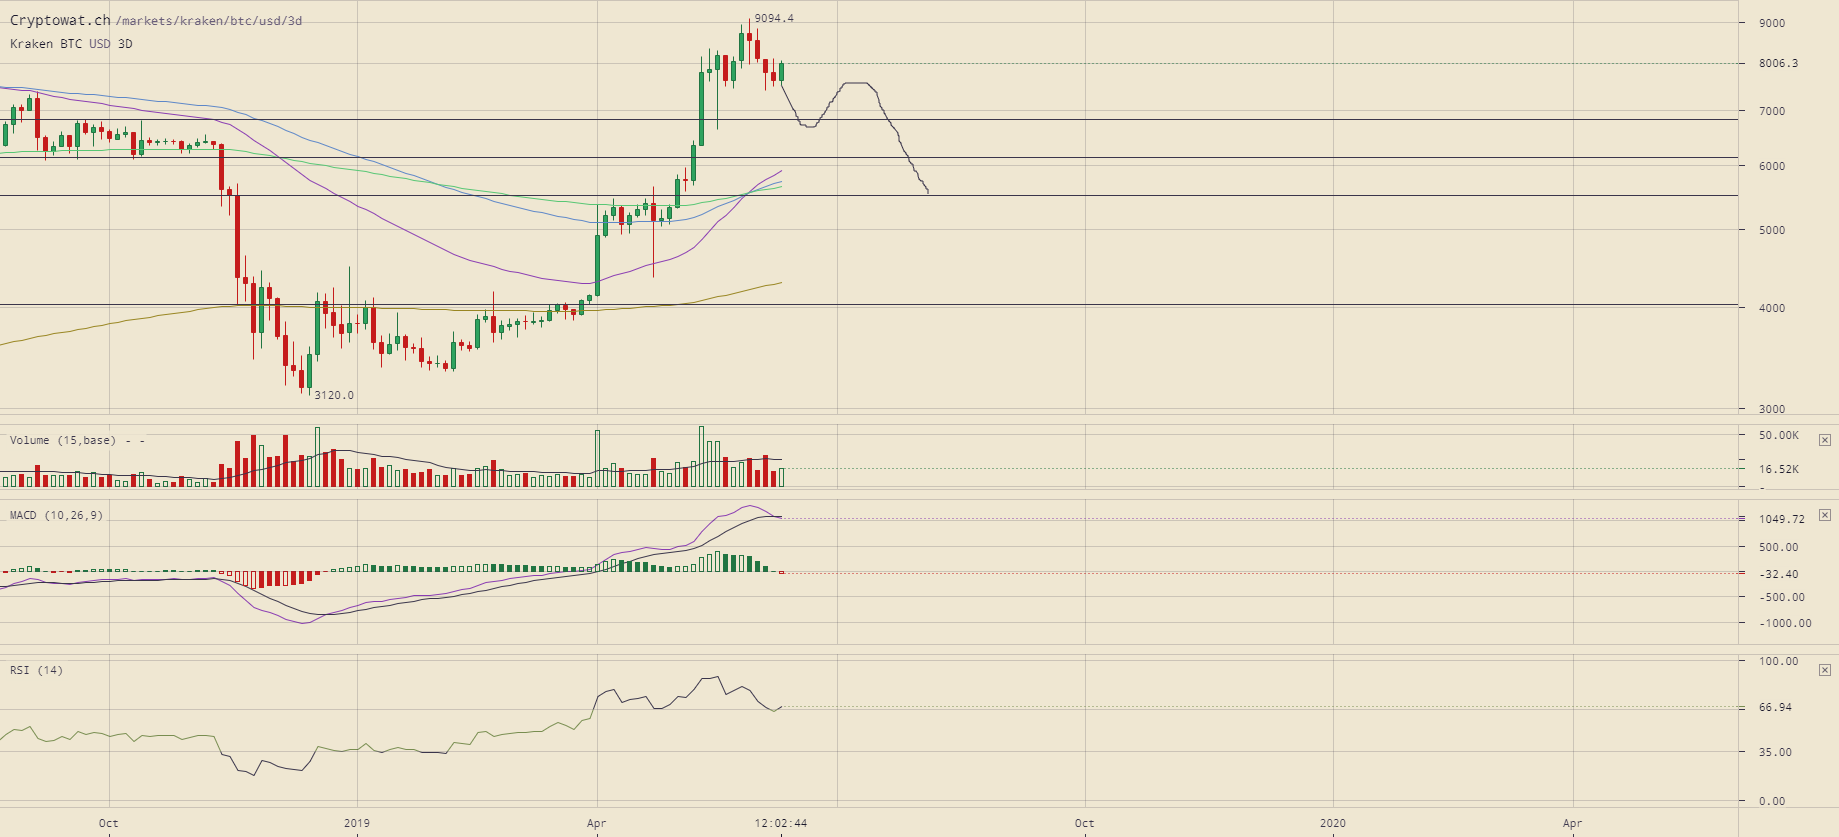The image size is (1839, 837).
Task: Select the 16.52K current volume value
Action: 1779,469
